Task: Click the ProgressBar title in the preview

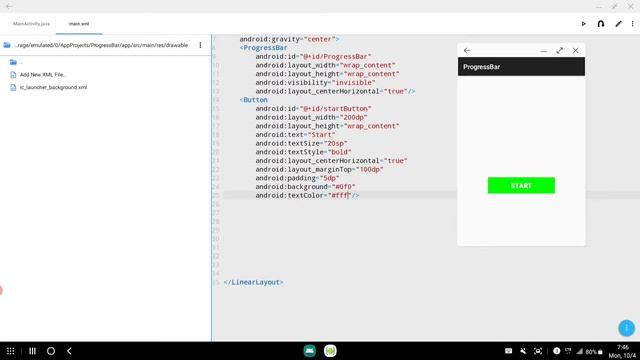Action: click(482, 67)
